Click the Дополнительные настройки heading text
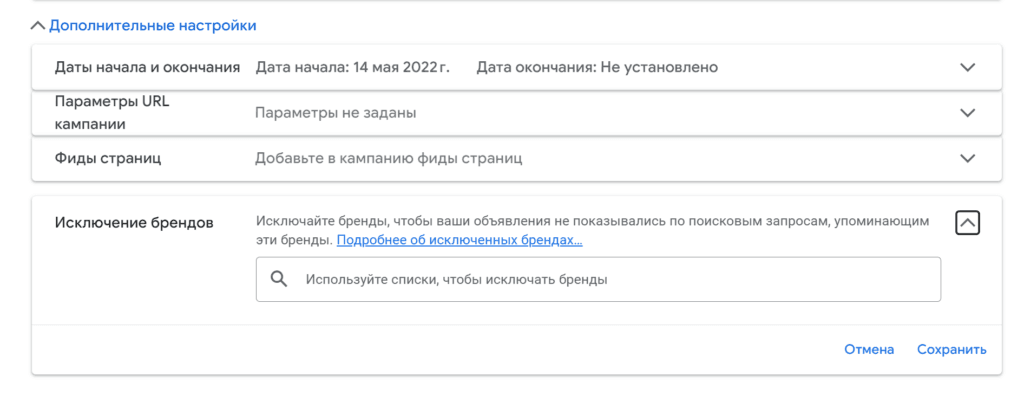Image resolution: width=1024 pixels, height=395 pixels. [153, 26]
